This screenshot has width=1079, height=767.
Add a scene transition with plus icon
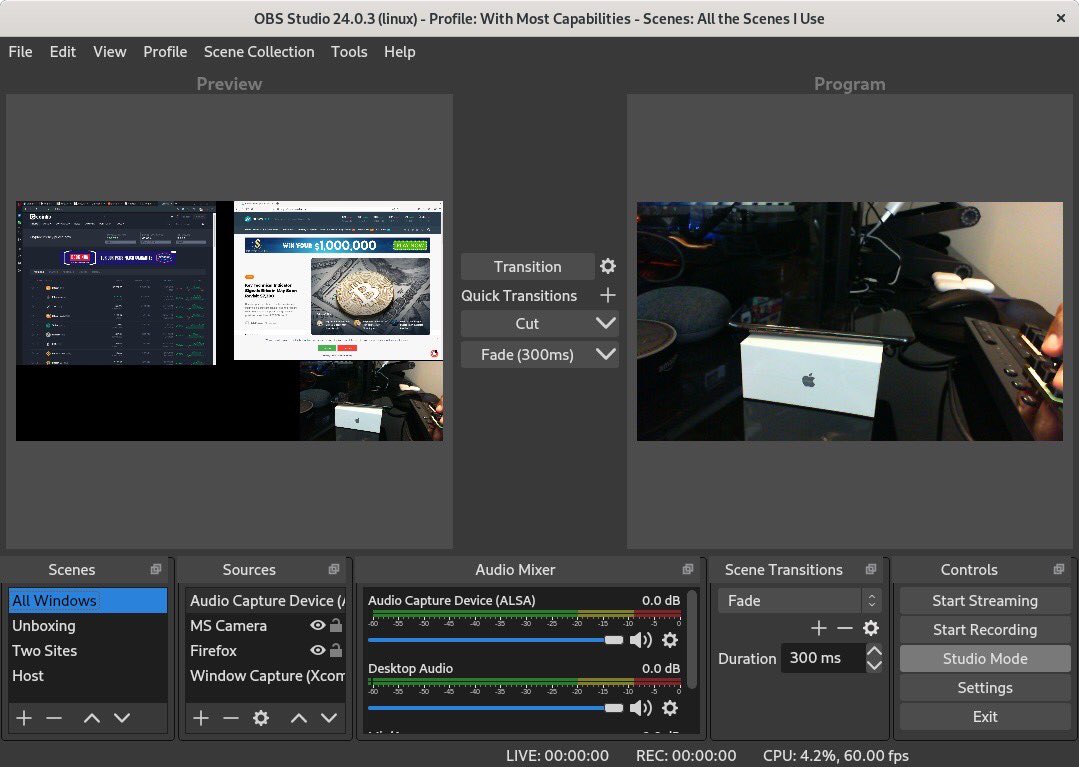click(818, 628)
